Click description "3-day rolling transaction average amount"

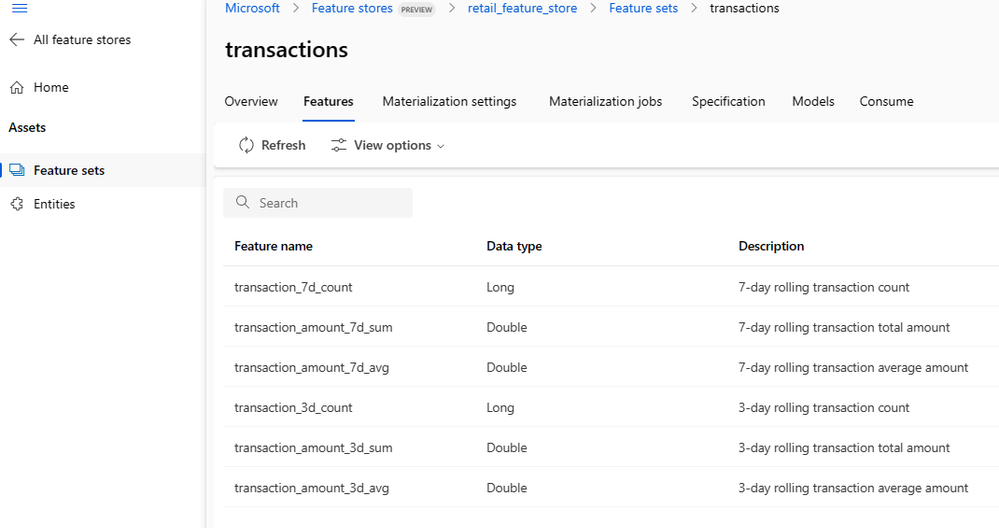tap(853, 488)
